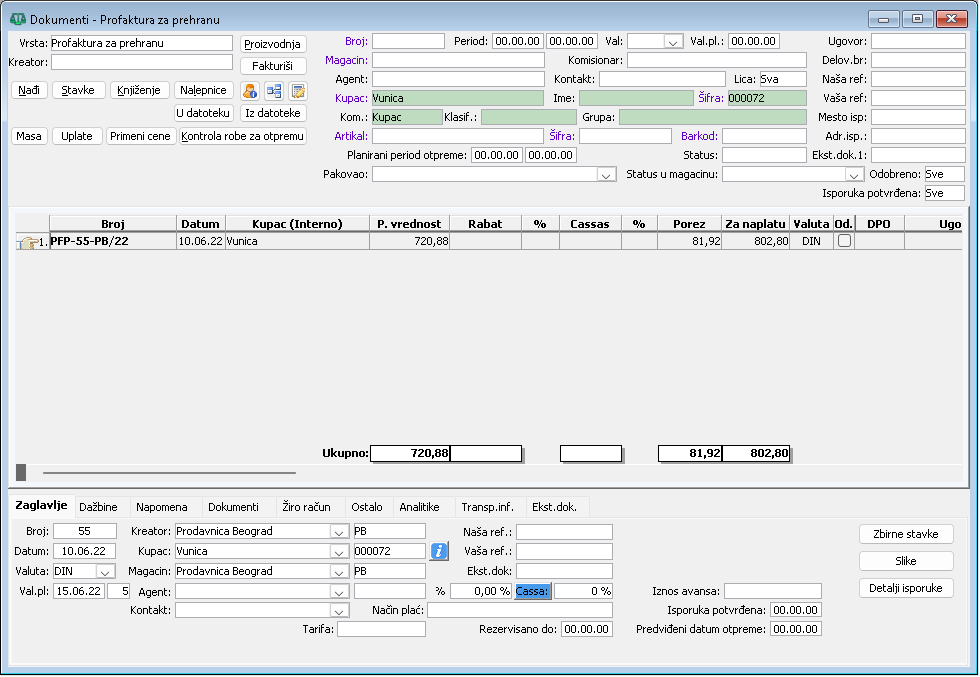Click the Detalji isporuke button
The image size is (980, 677).
tap(906, 588)
